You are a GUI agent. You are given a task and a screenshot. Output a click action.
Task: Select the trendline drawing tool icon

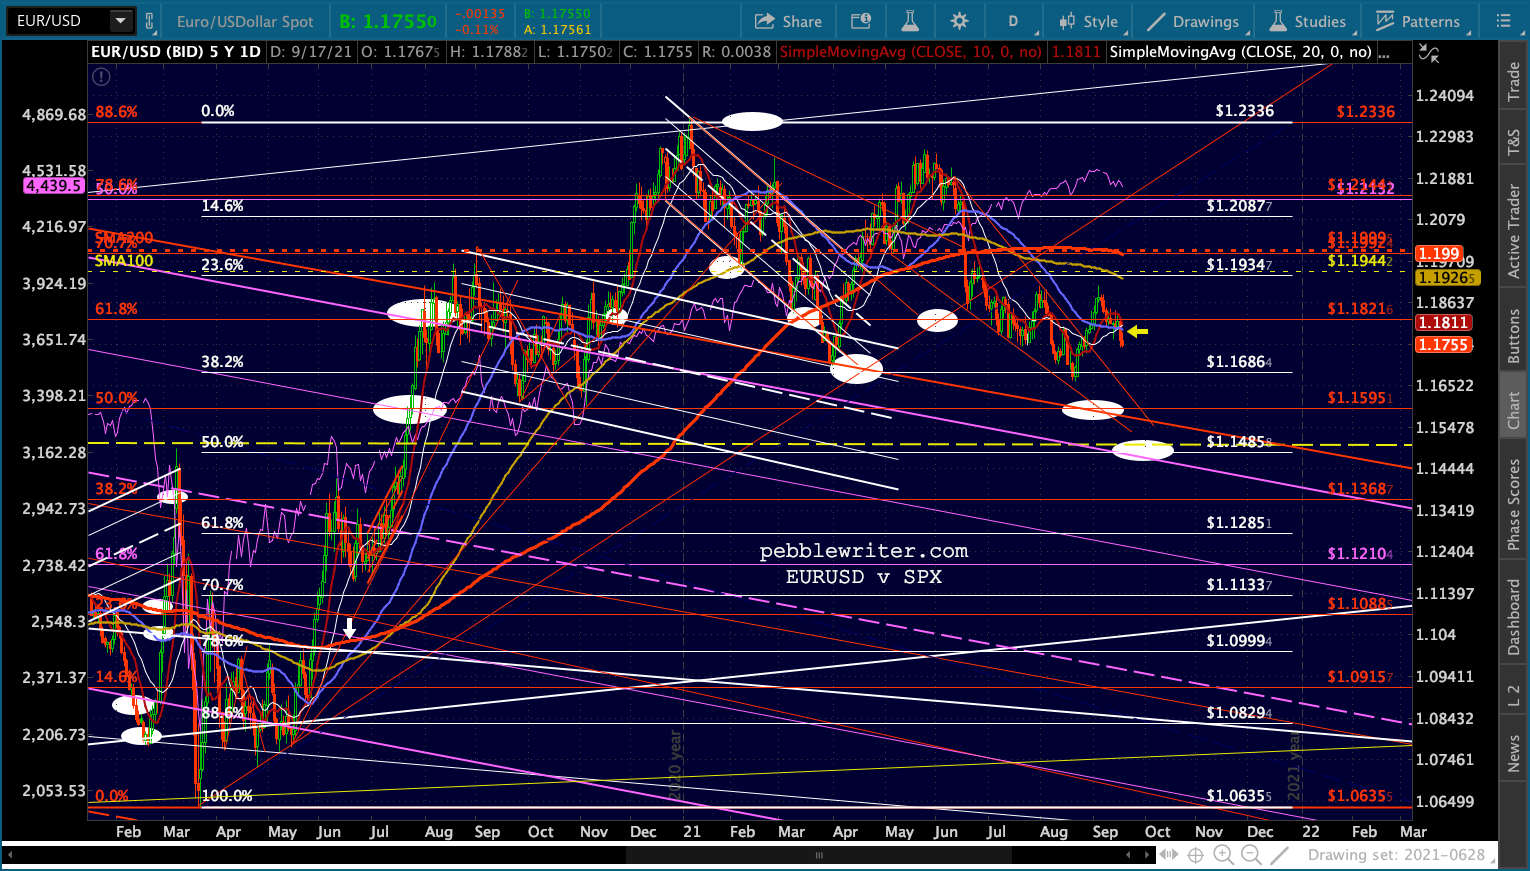(x=1279, y=855)
